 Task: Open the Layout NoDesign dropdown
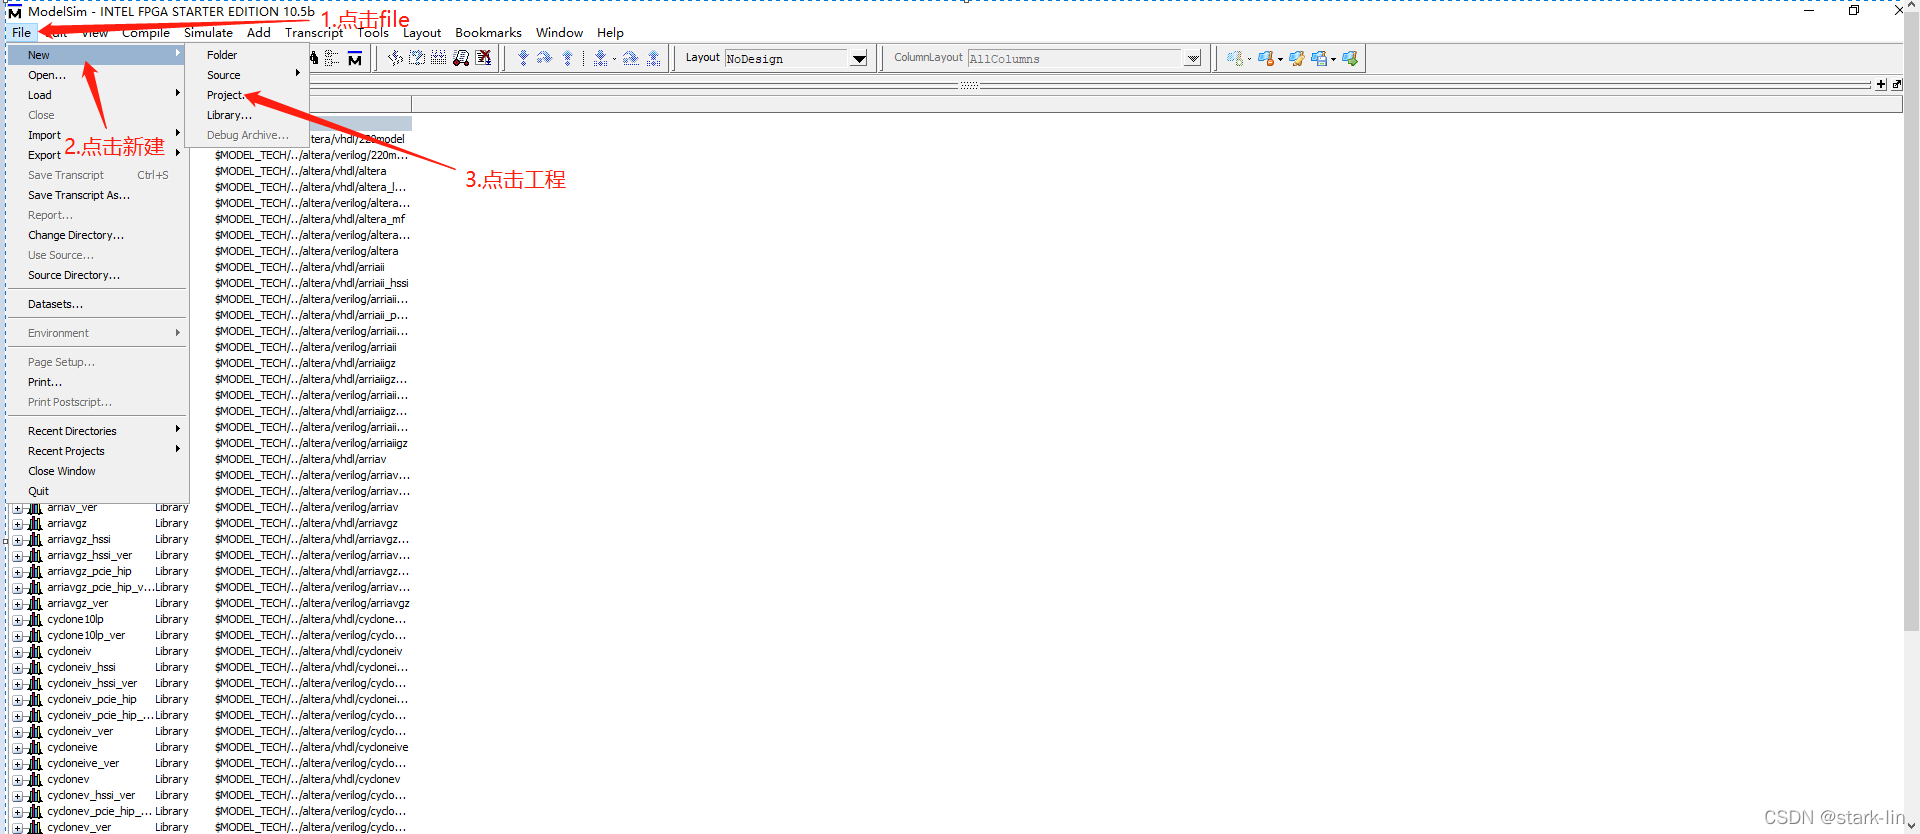[x=859, y=59]
